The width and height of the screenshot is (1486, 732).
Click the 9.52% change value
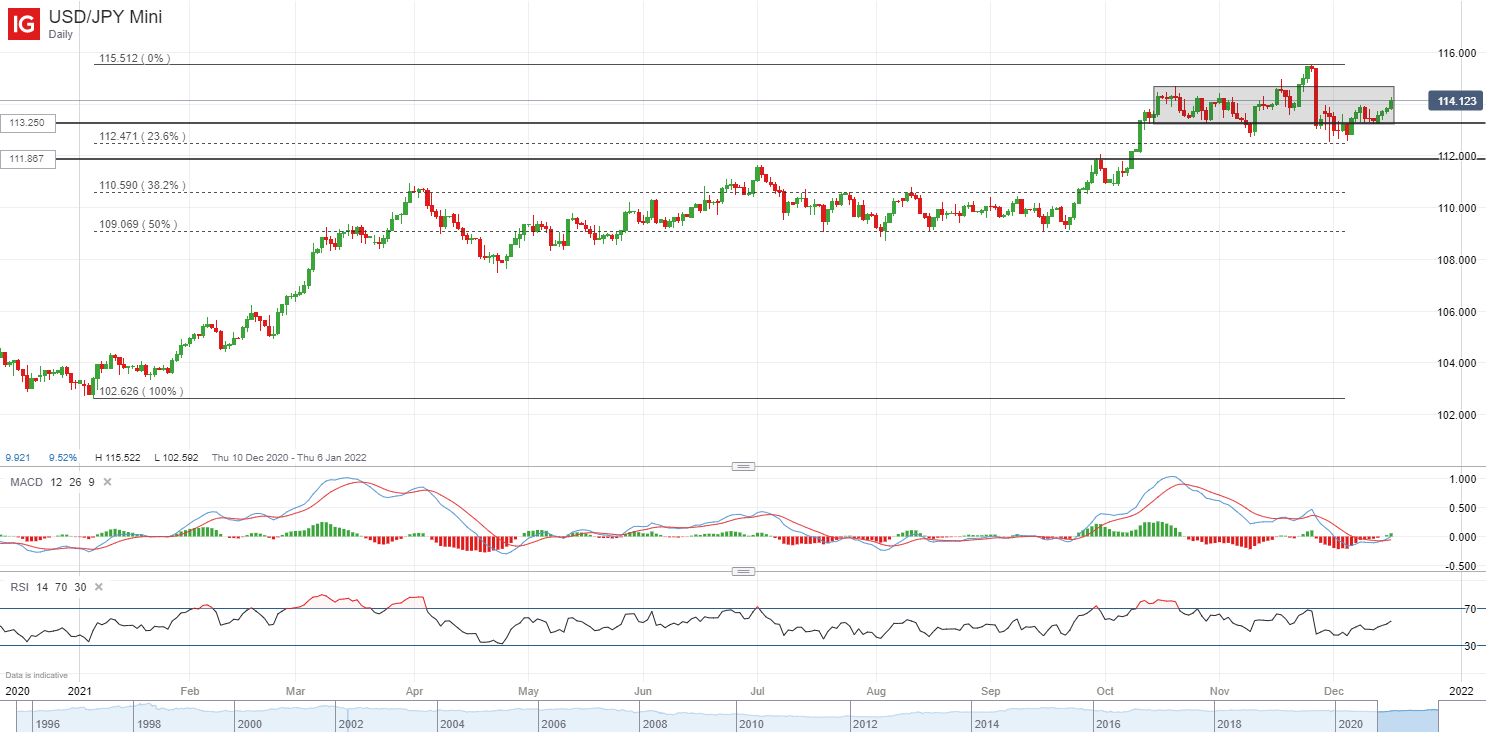click(63, 458)
